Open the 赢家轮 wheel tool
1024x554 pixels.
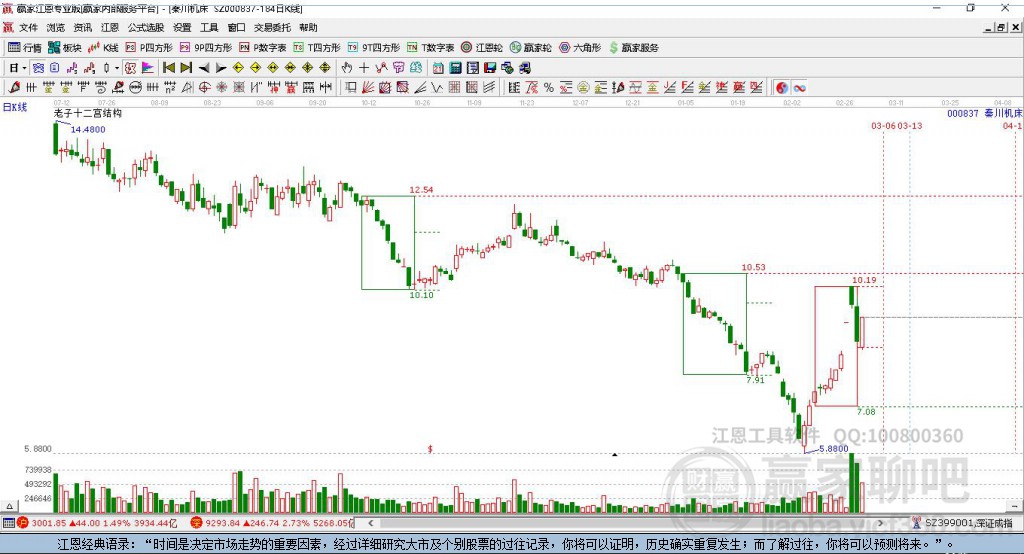(531, 48)
